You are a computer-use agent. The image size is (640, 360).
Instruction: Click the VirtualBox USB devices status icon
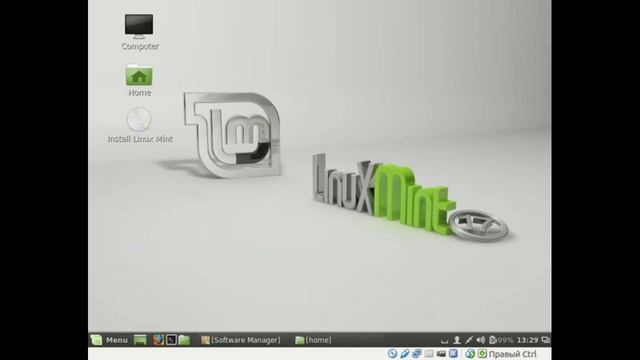(x=404, y=353)
